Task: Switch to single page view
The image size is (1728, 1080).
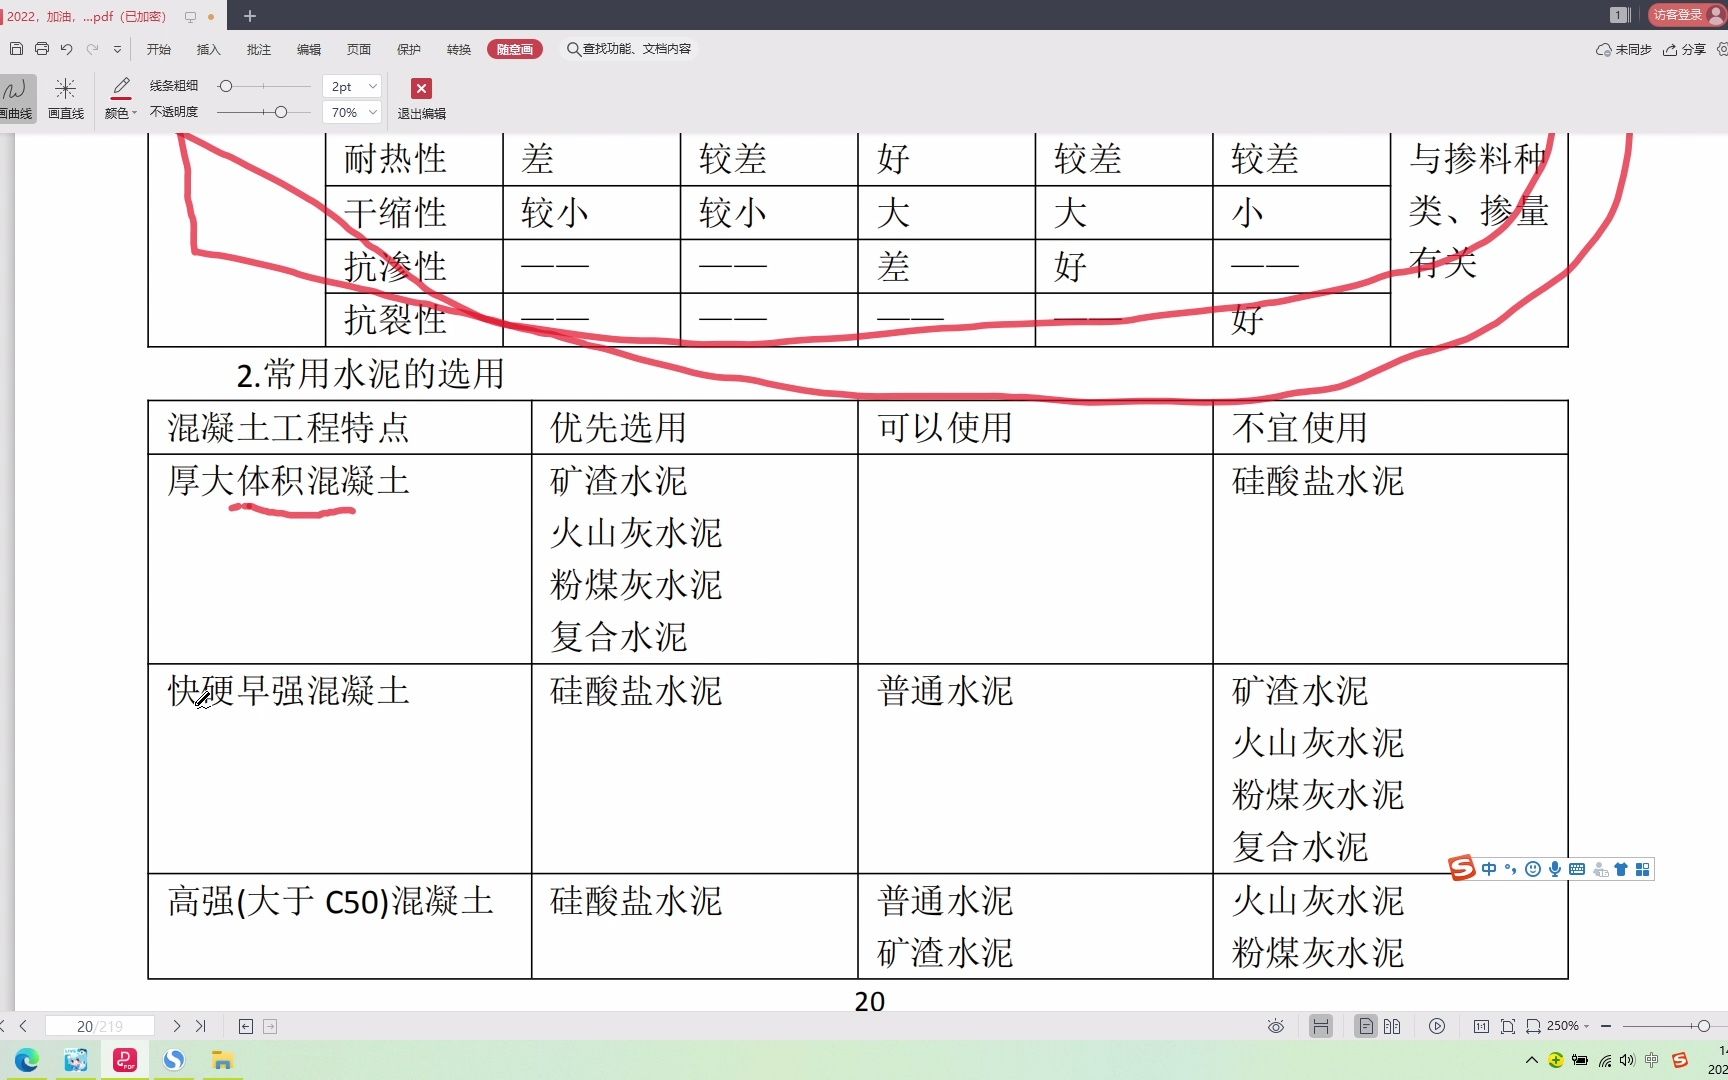Action: pos(1366,1026)
